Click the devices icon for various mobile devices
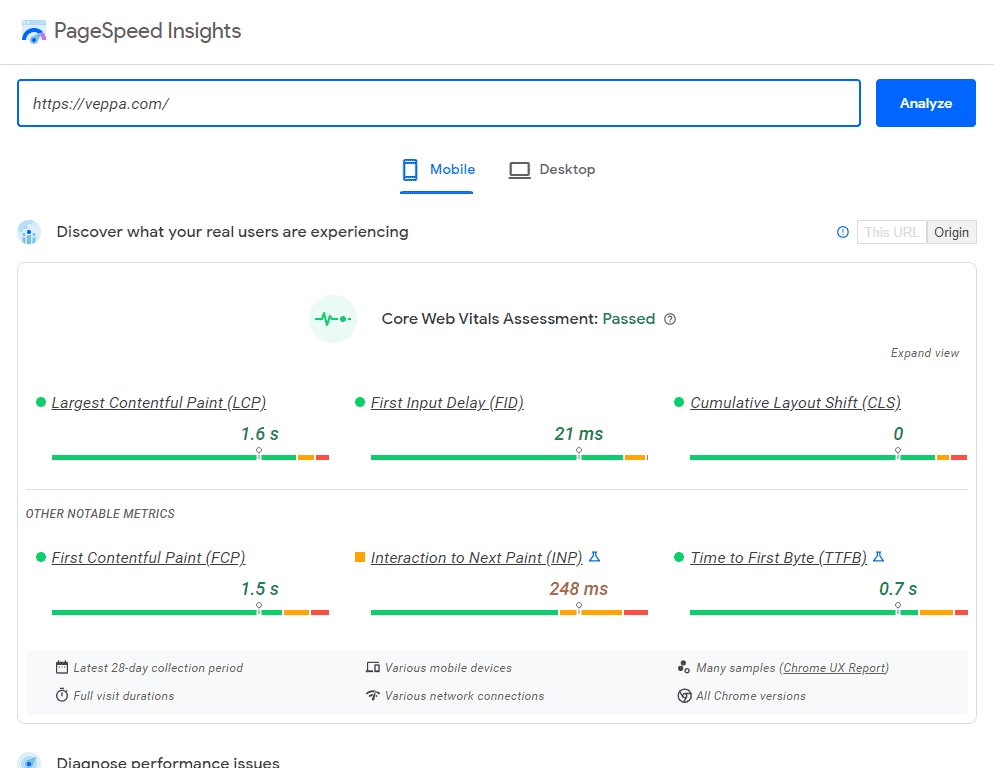 pos(373,667)
